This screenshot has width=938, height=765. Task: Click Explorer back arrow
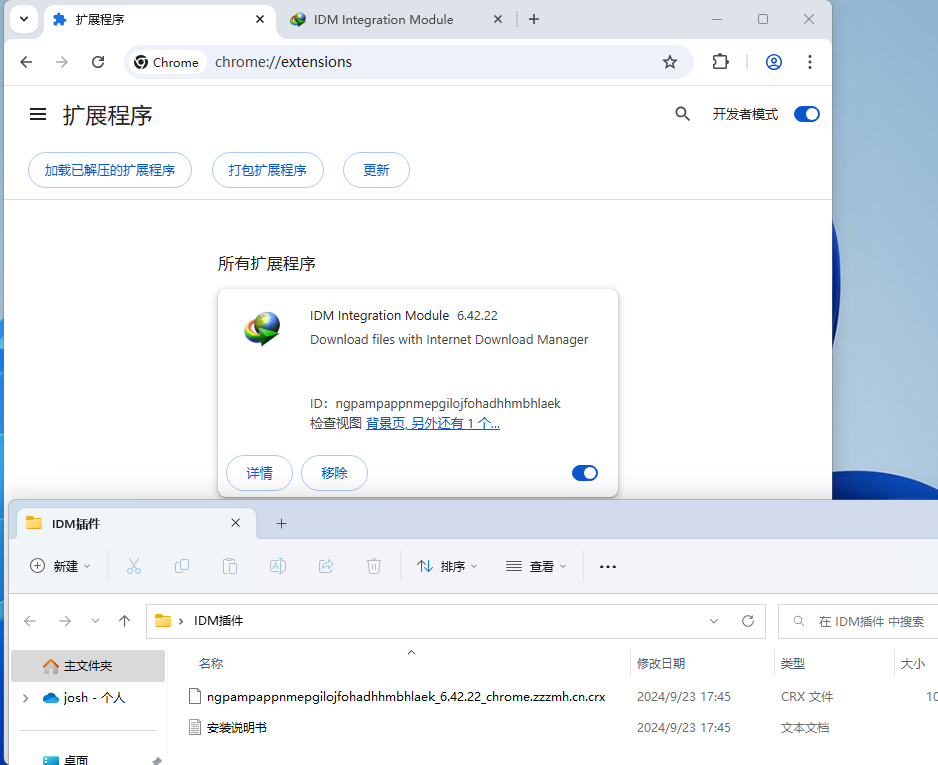[x=30, y=621]
